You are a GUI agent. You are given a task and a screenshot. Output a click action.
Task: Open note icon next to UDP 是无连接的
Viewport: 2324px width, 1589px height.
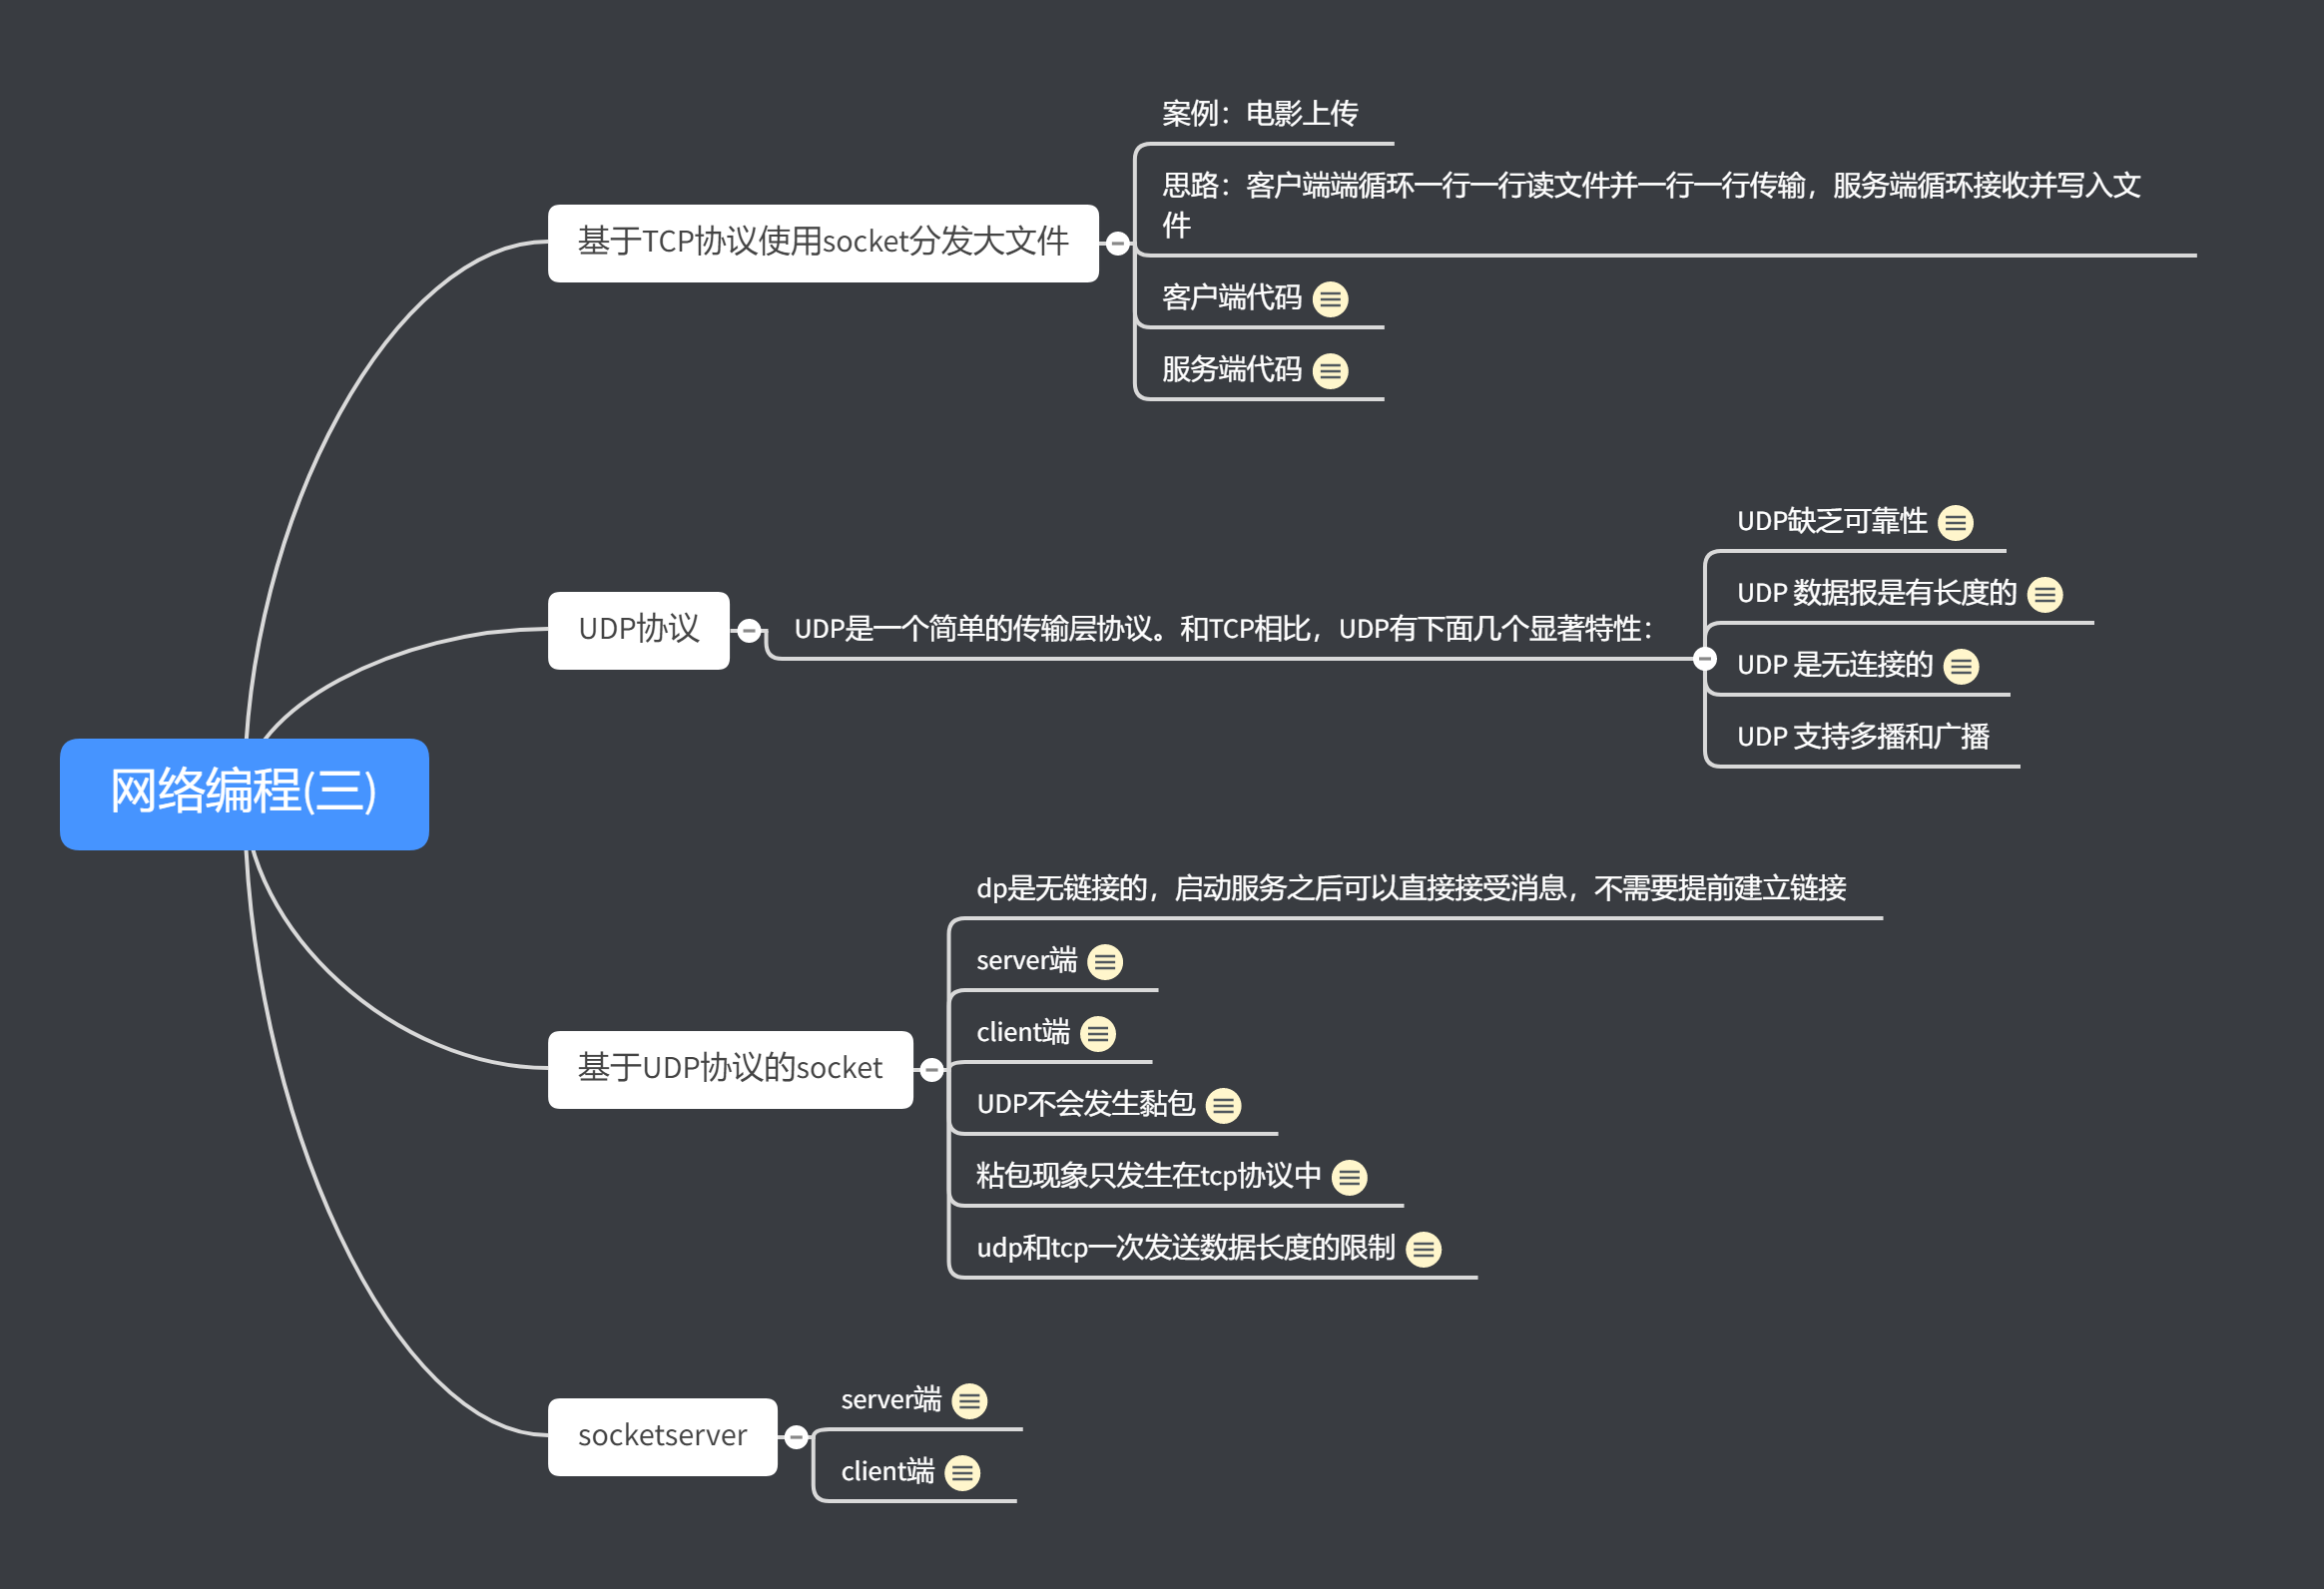(1961, 666)
